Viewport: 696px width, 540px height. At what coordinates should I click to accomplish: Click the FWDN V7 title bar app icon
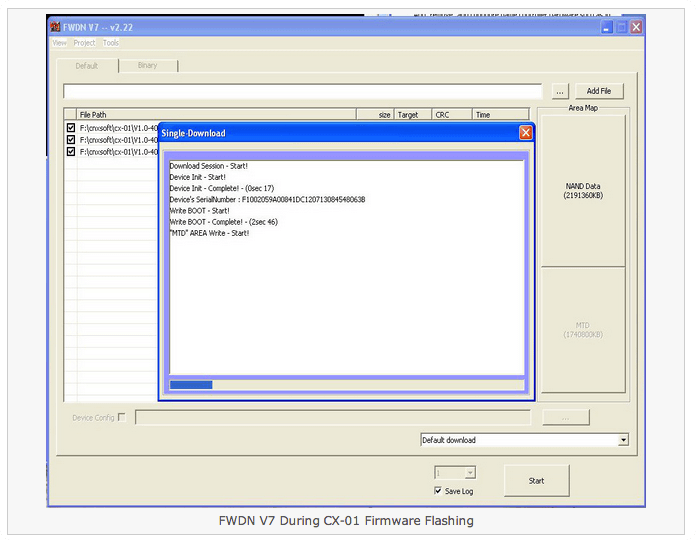pyautogui.click(x=55, y=28)
